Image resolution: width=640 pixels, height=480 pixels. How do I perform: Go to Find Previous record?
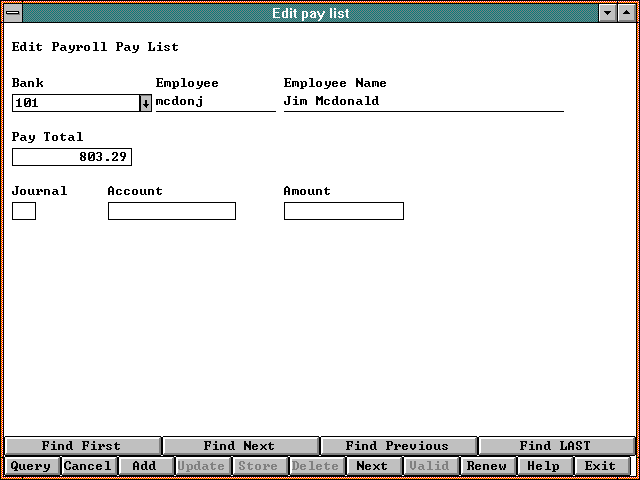pyautogui.click(x=397, y=446)
